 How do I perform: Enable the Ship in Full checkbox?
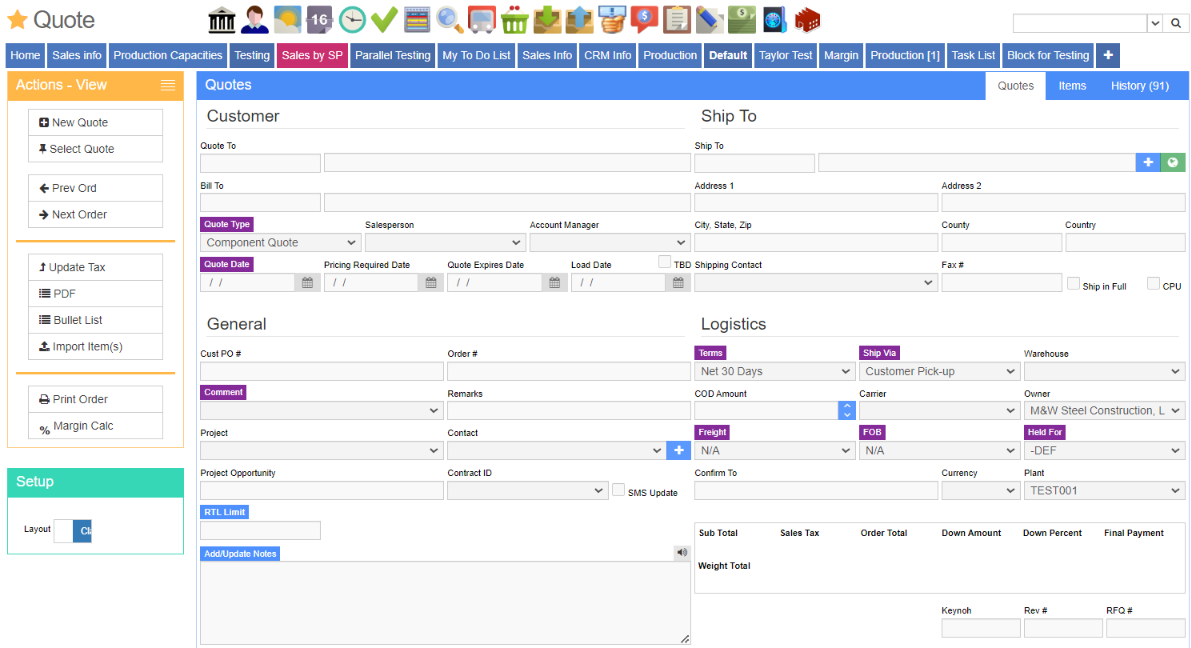(x=1073, y=284)
